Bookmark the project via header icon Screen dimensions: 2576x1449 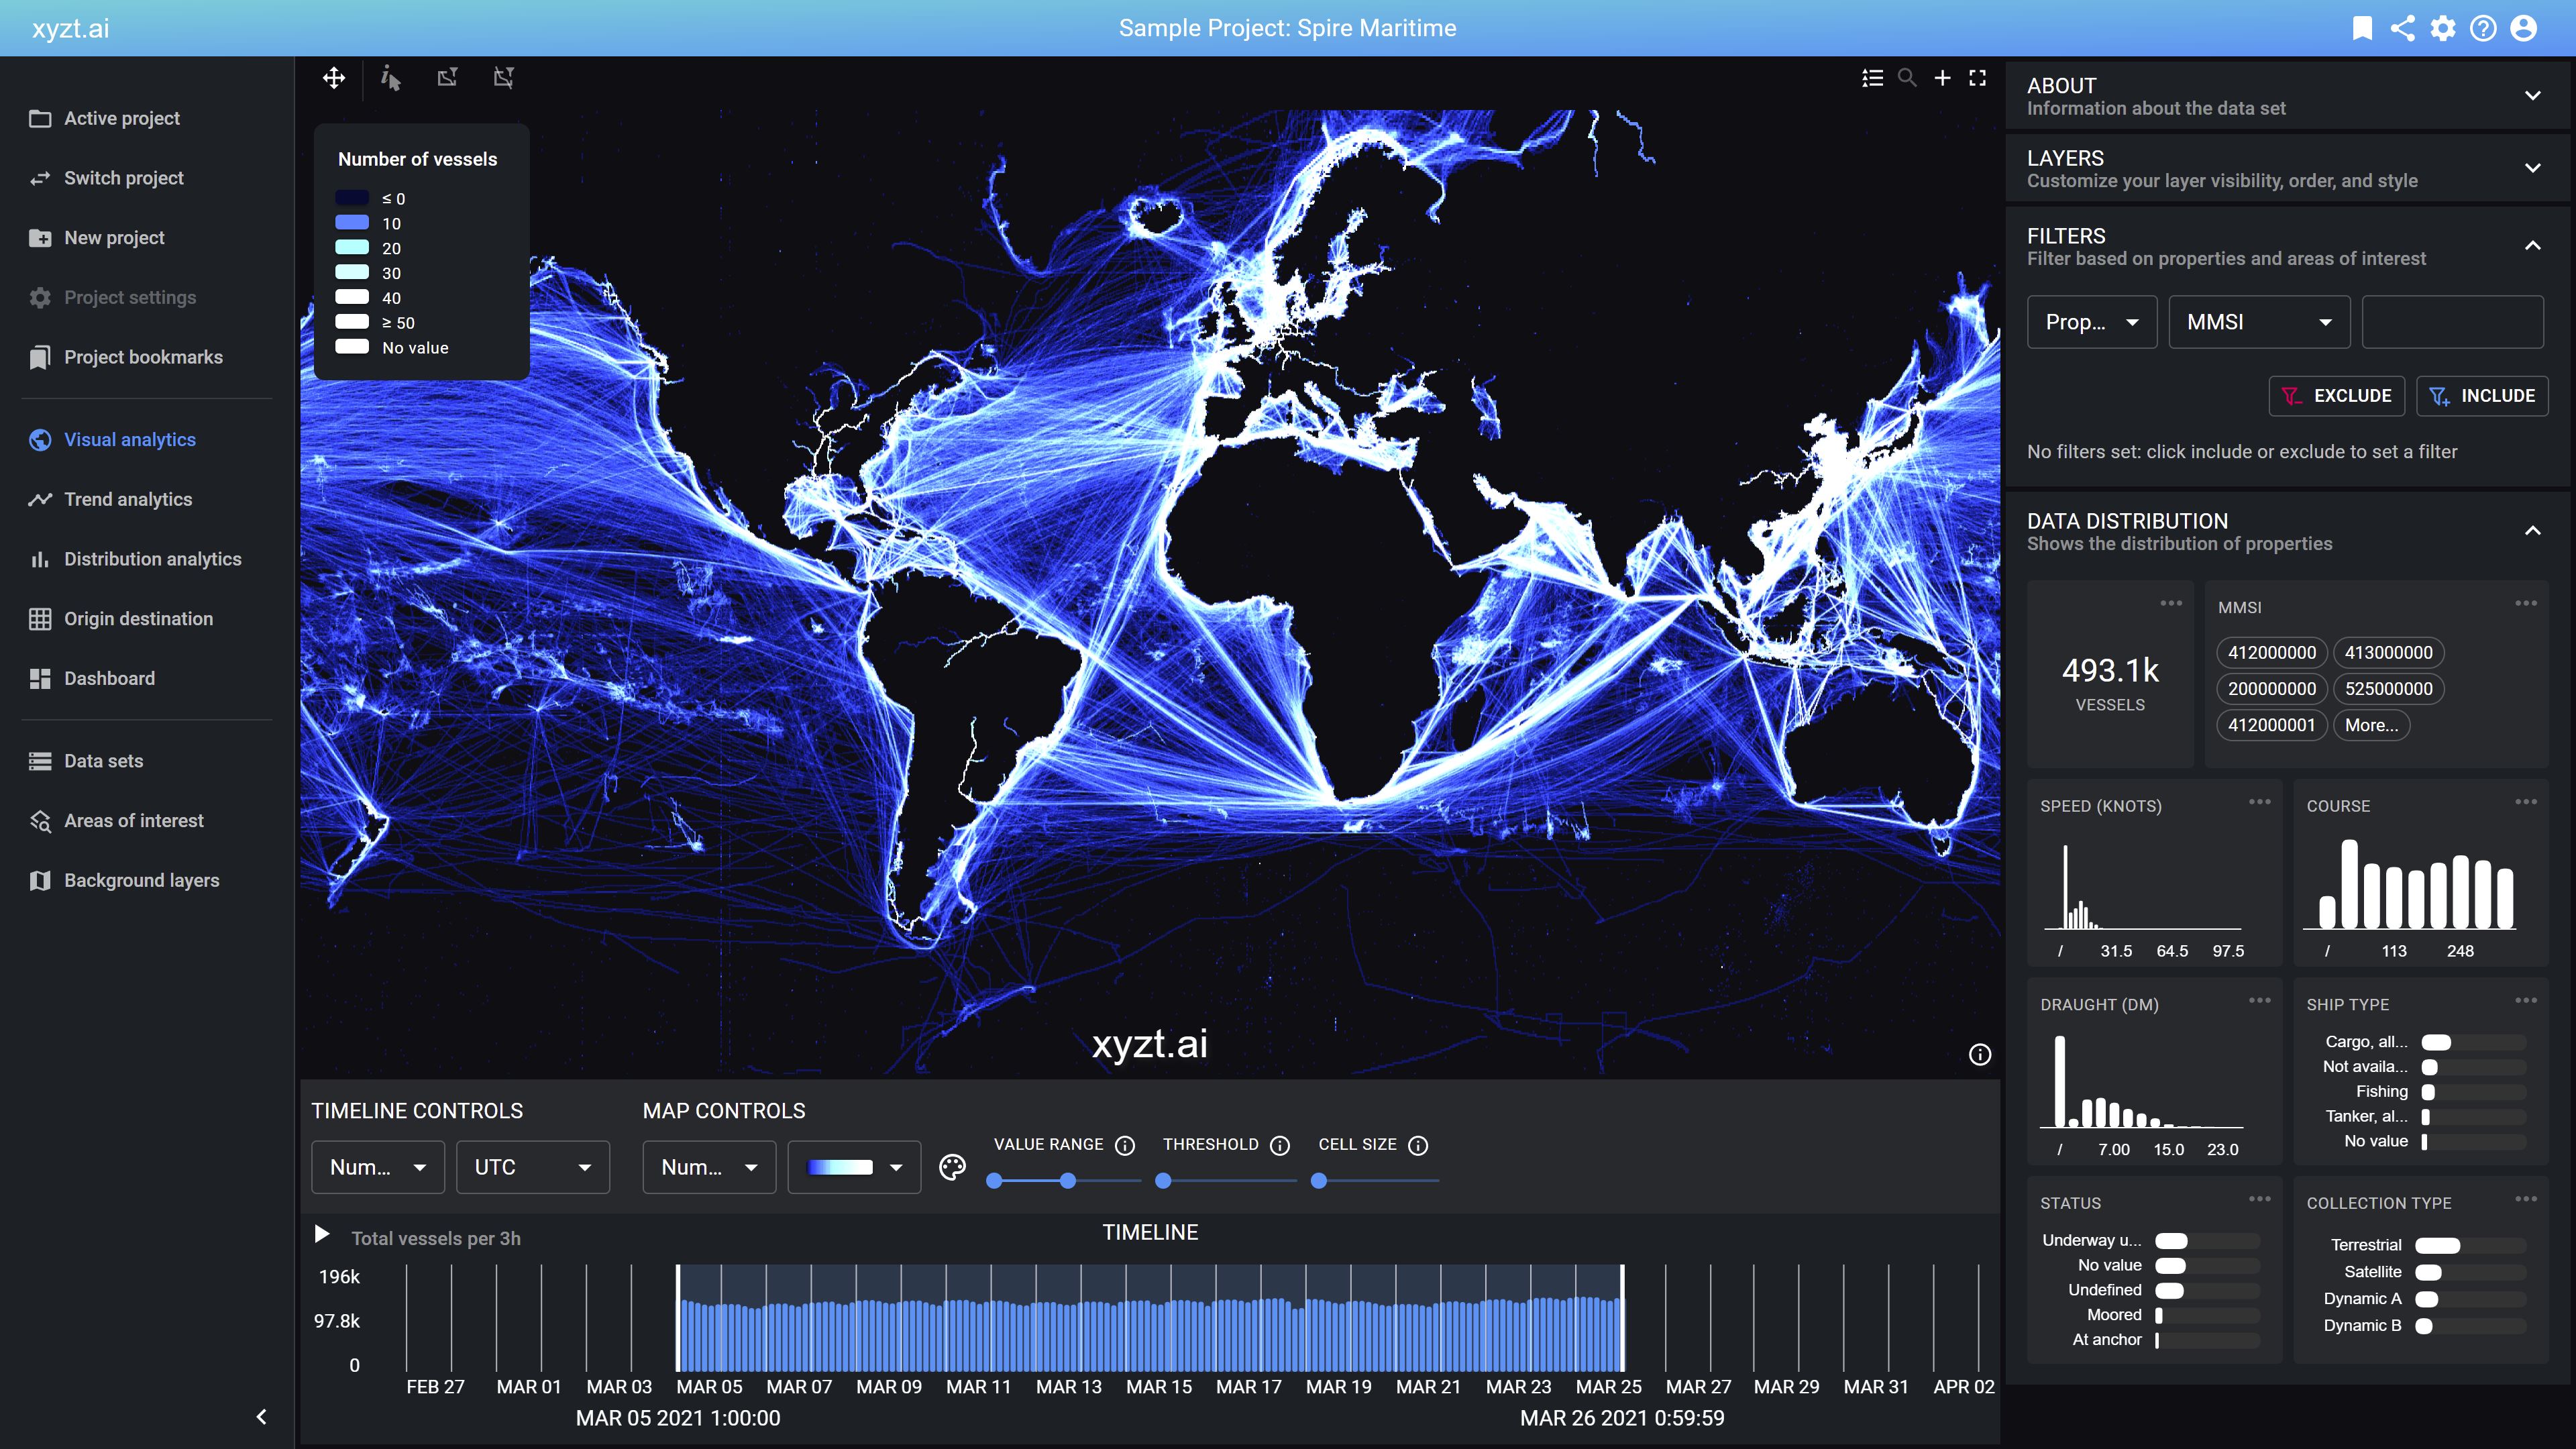2362,28
